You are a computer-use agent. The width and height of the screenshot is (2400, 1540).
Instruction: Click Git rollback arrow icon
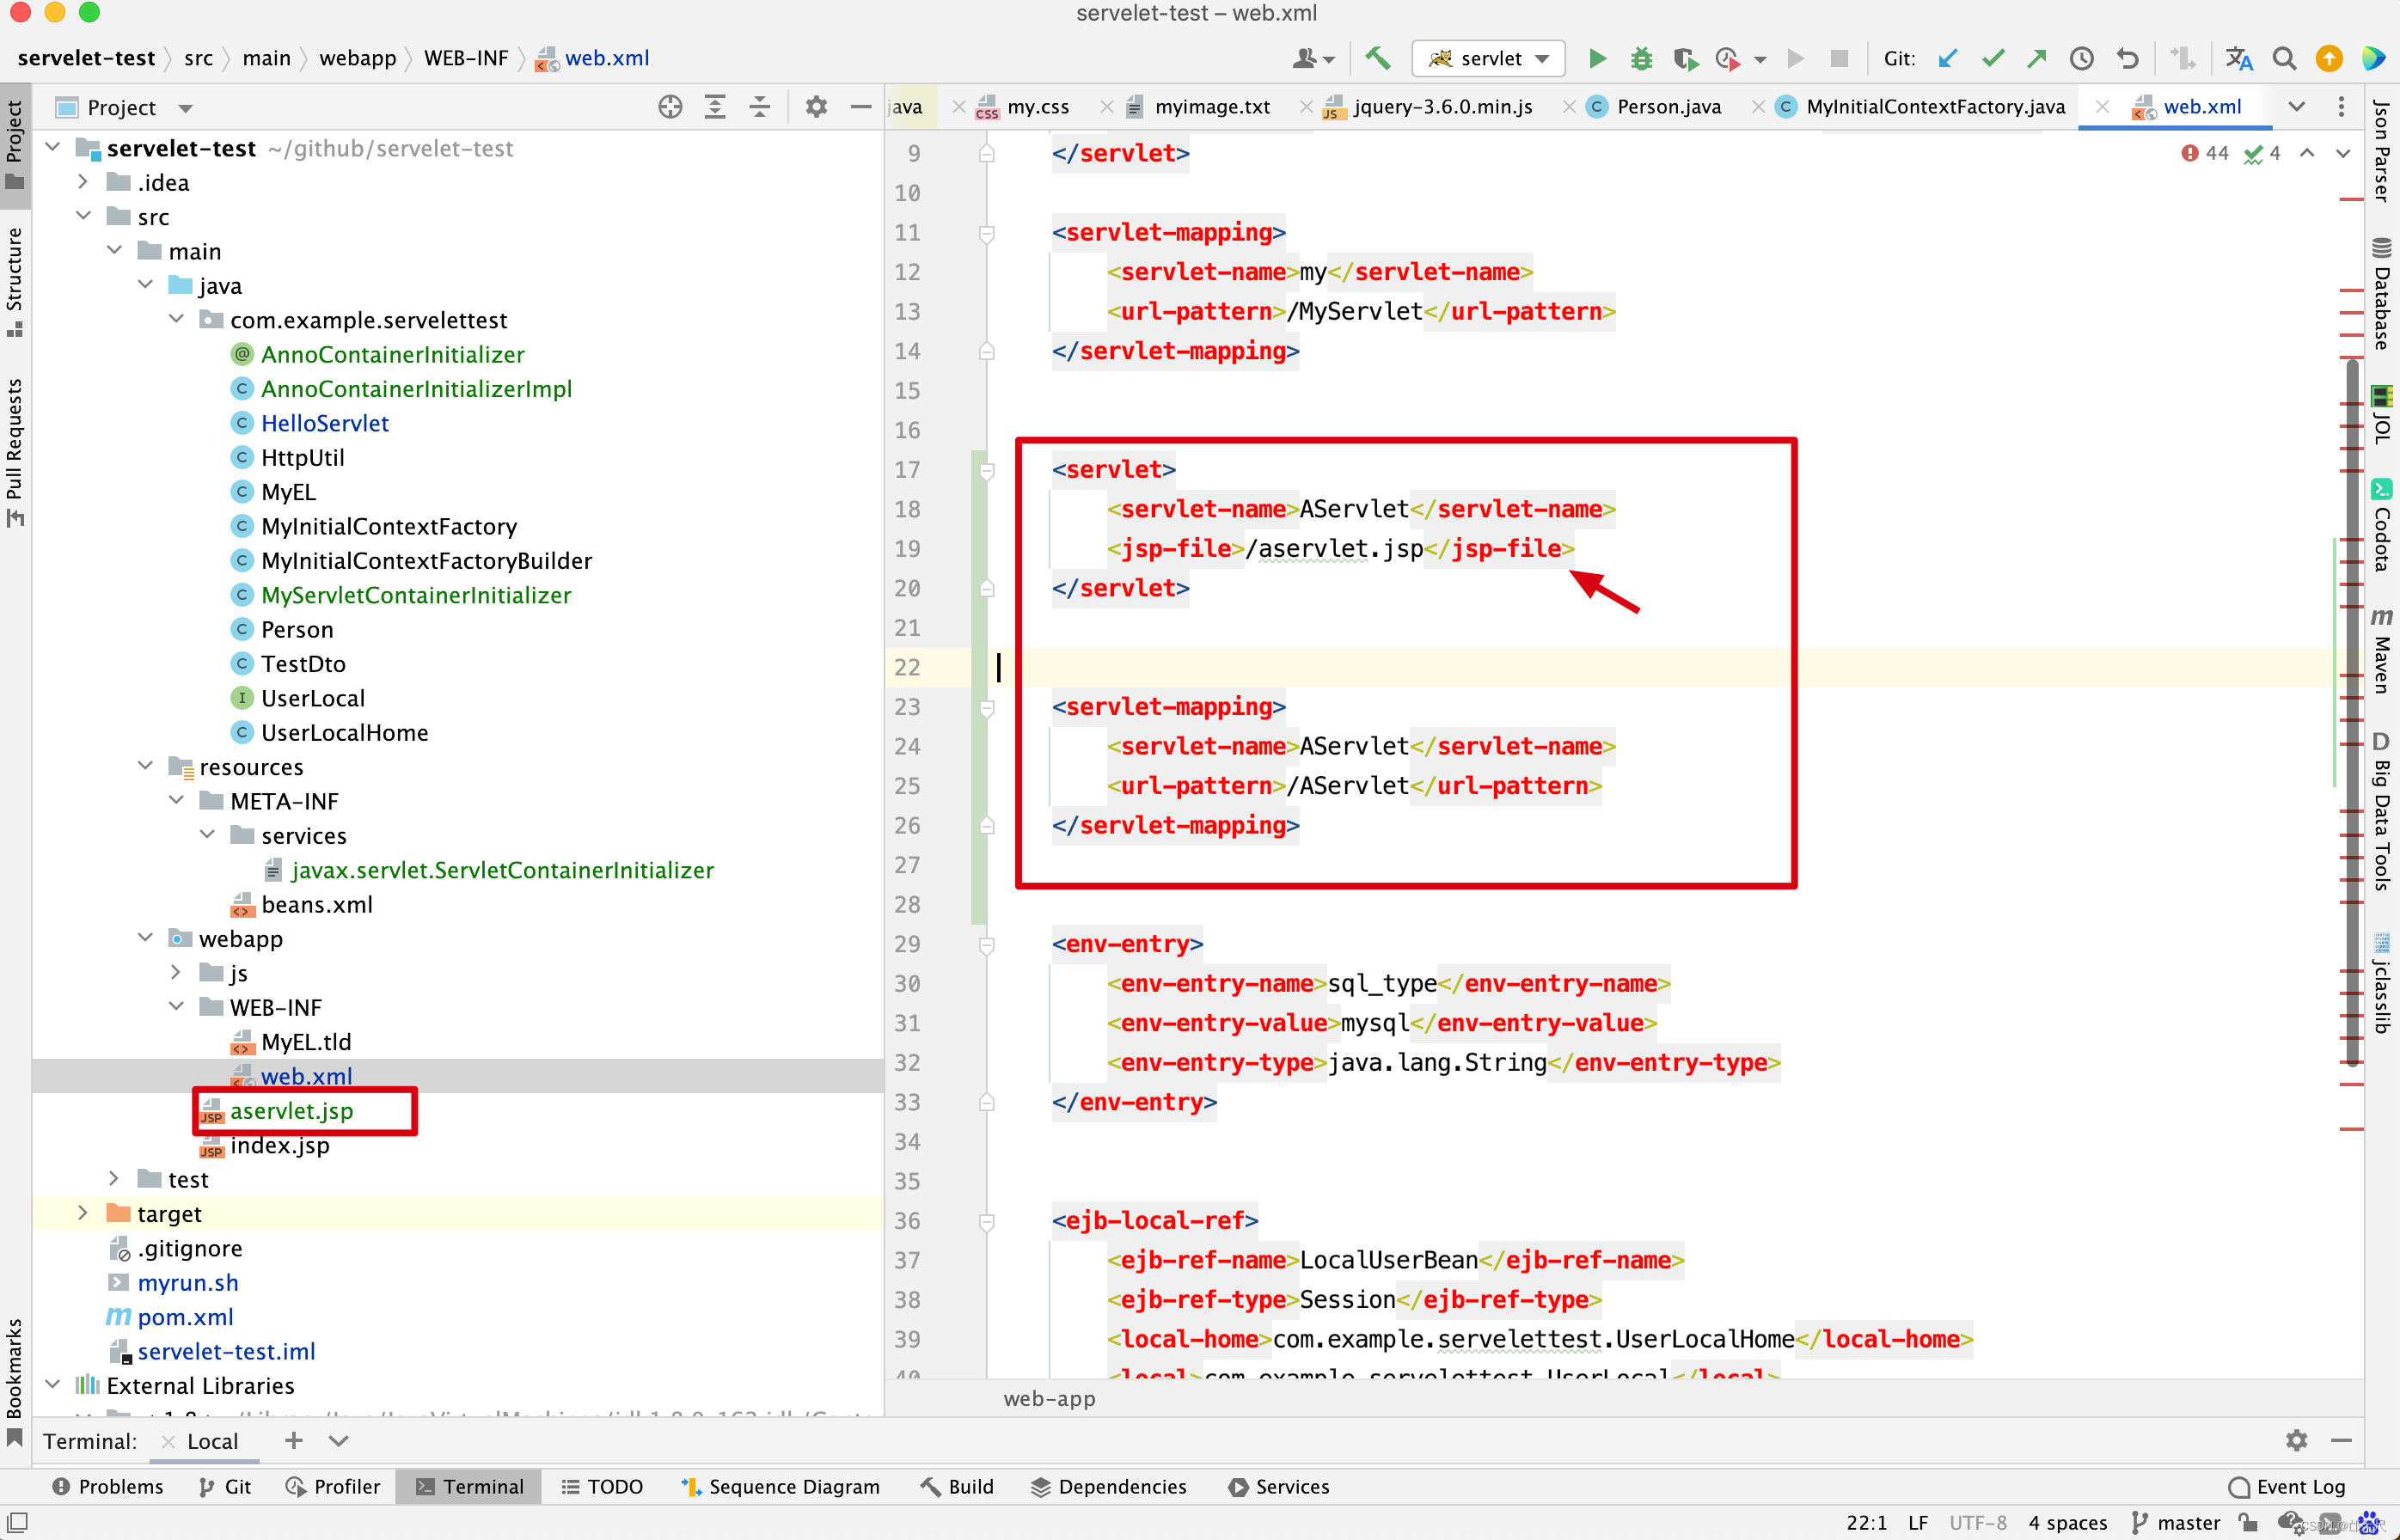(x=2127, y=59)
